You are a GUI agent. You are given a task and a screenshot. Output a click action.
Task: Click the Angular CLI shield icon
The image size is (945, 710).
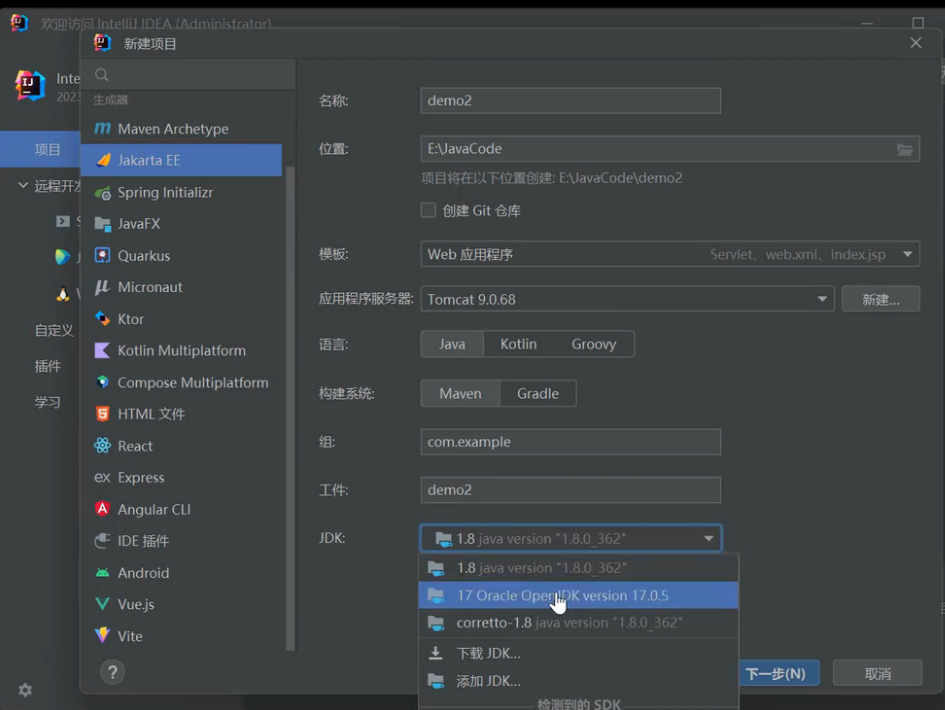102,509
